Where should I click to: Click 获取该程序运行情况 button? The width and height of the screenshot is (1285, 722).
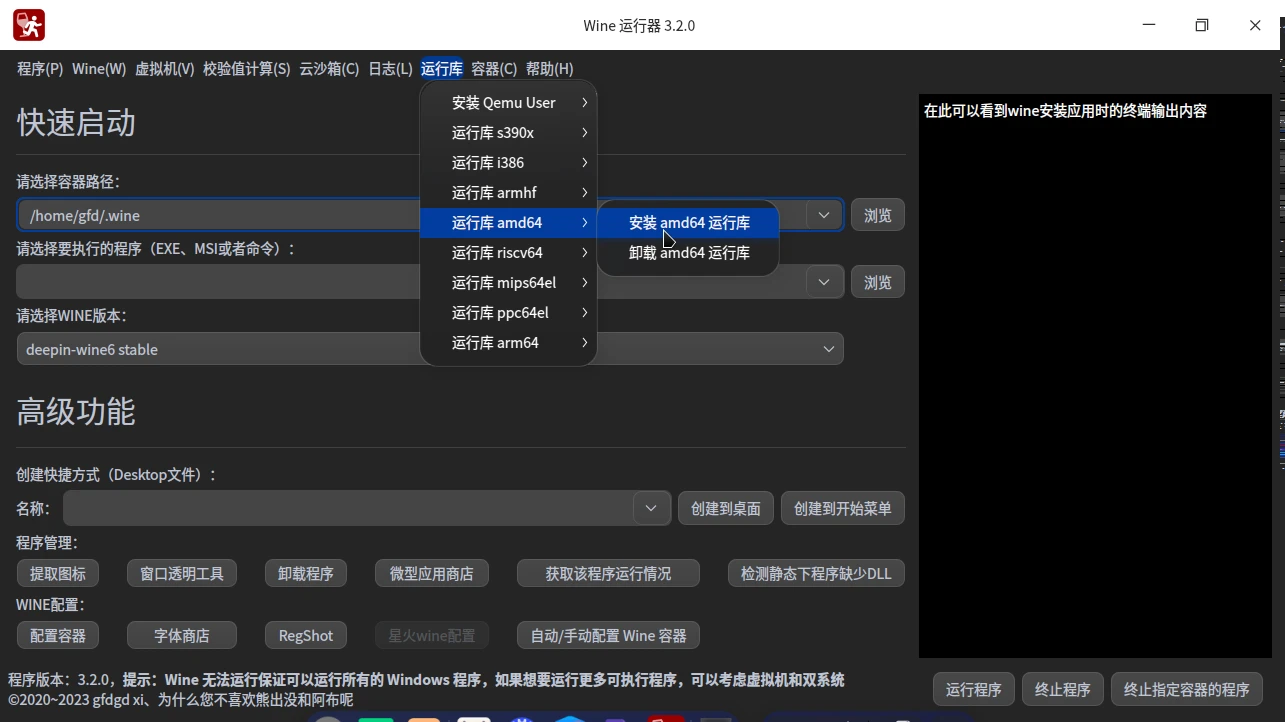pyautogui.click(x=608, y=573)
